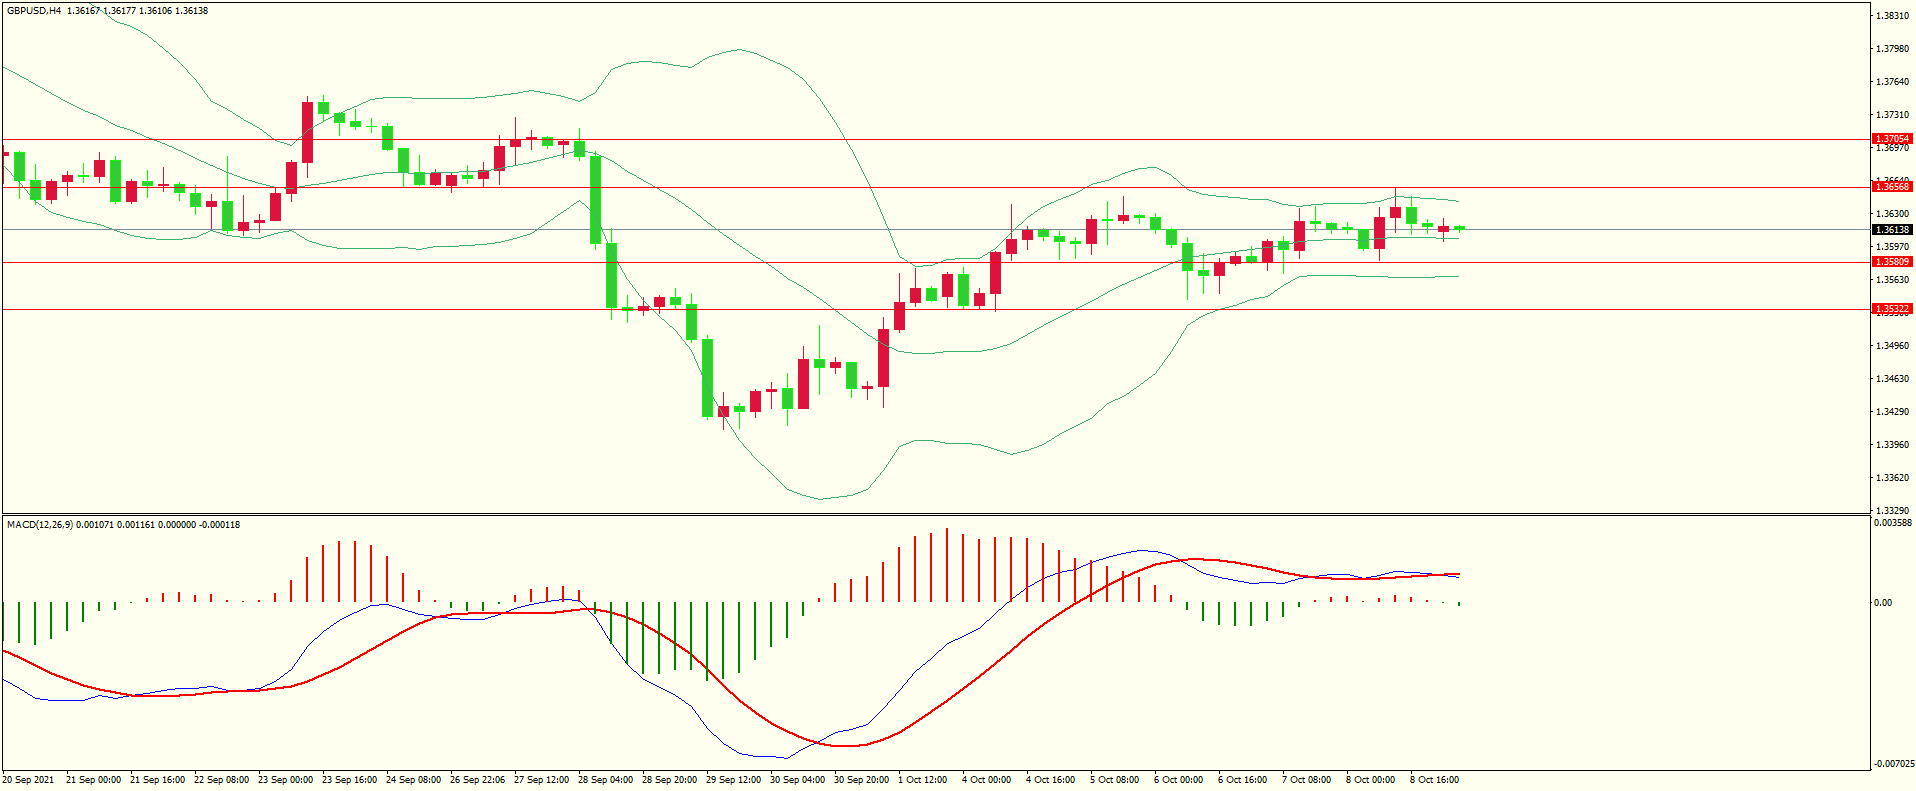The image size is (1916, 791).
Task: Select the red 1.35809 price level tag
Action: 1891,262
